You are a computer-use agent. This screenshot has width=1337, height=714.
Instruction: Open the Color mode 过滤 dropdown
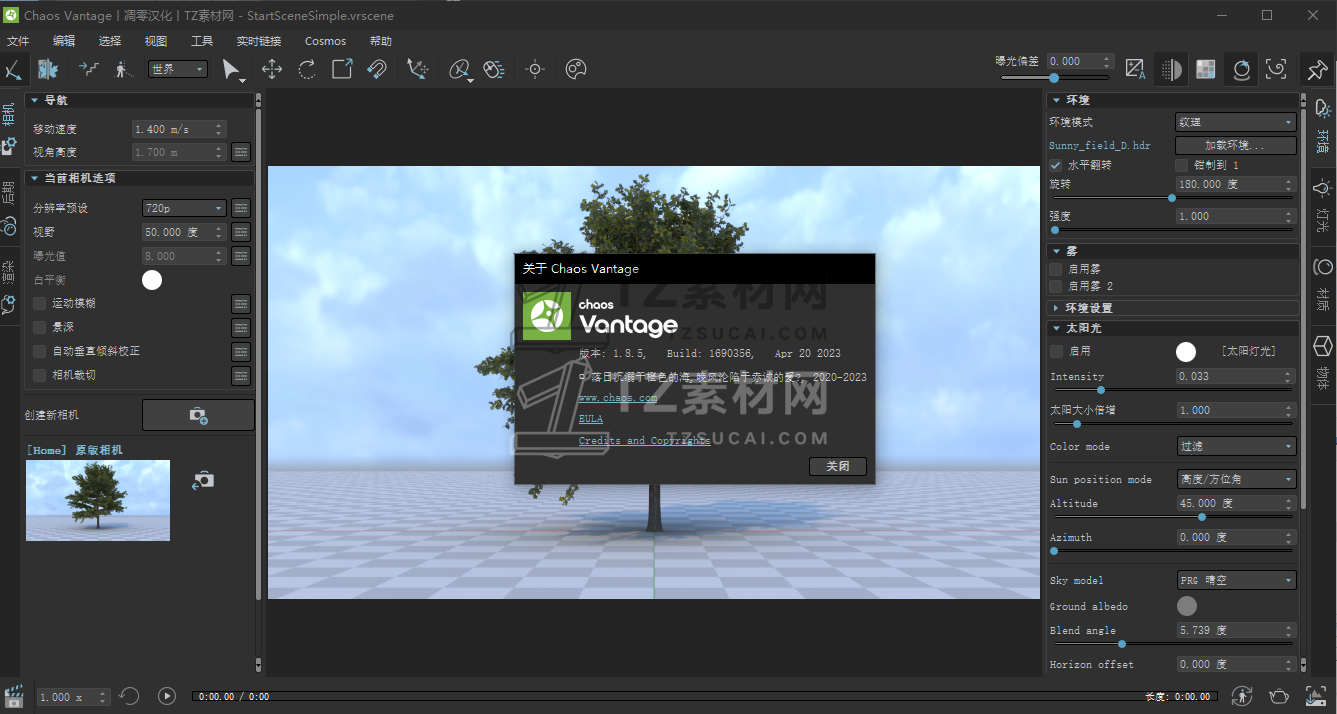1236,446
